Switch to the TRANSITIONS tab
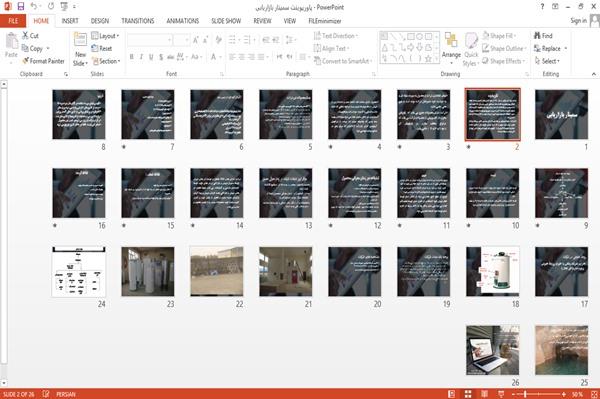 [x=138, y=21]
